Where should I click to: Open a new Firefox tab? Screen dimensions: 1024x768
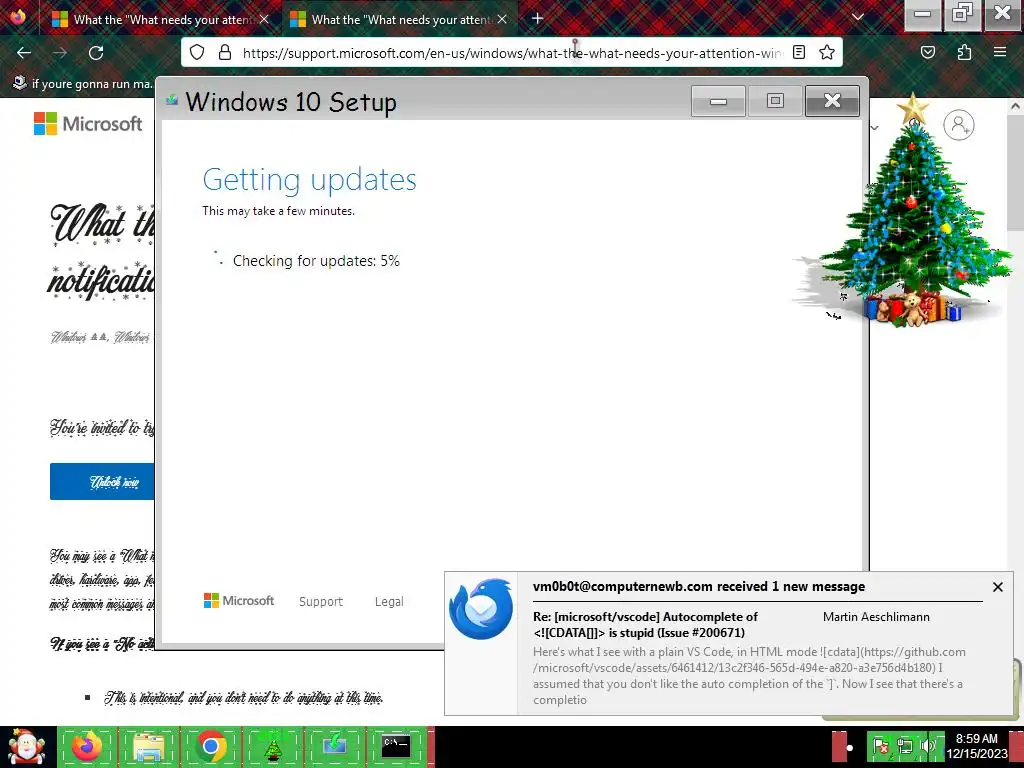pyautogui.click(x=537, y=19)
